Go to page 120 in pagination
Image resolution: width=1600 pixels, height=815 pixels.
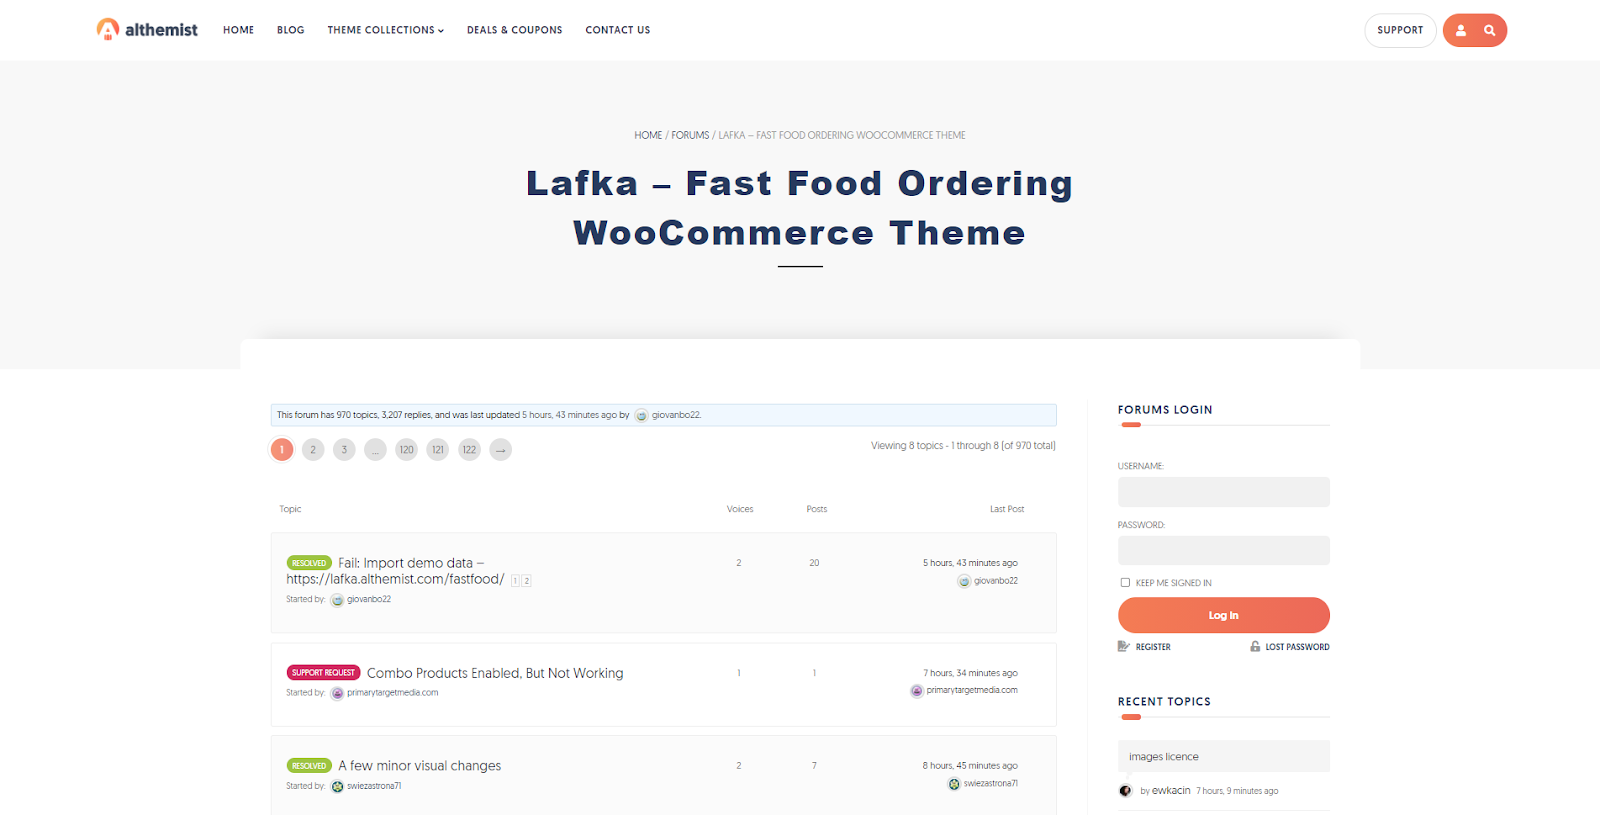pos(406,450)
